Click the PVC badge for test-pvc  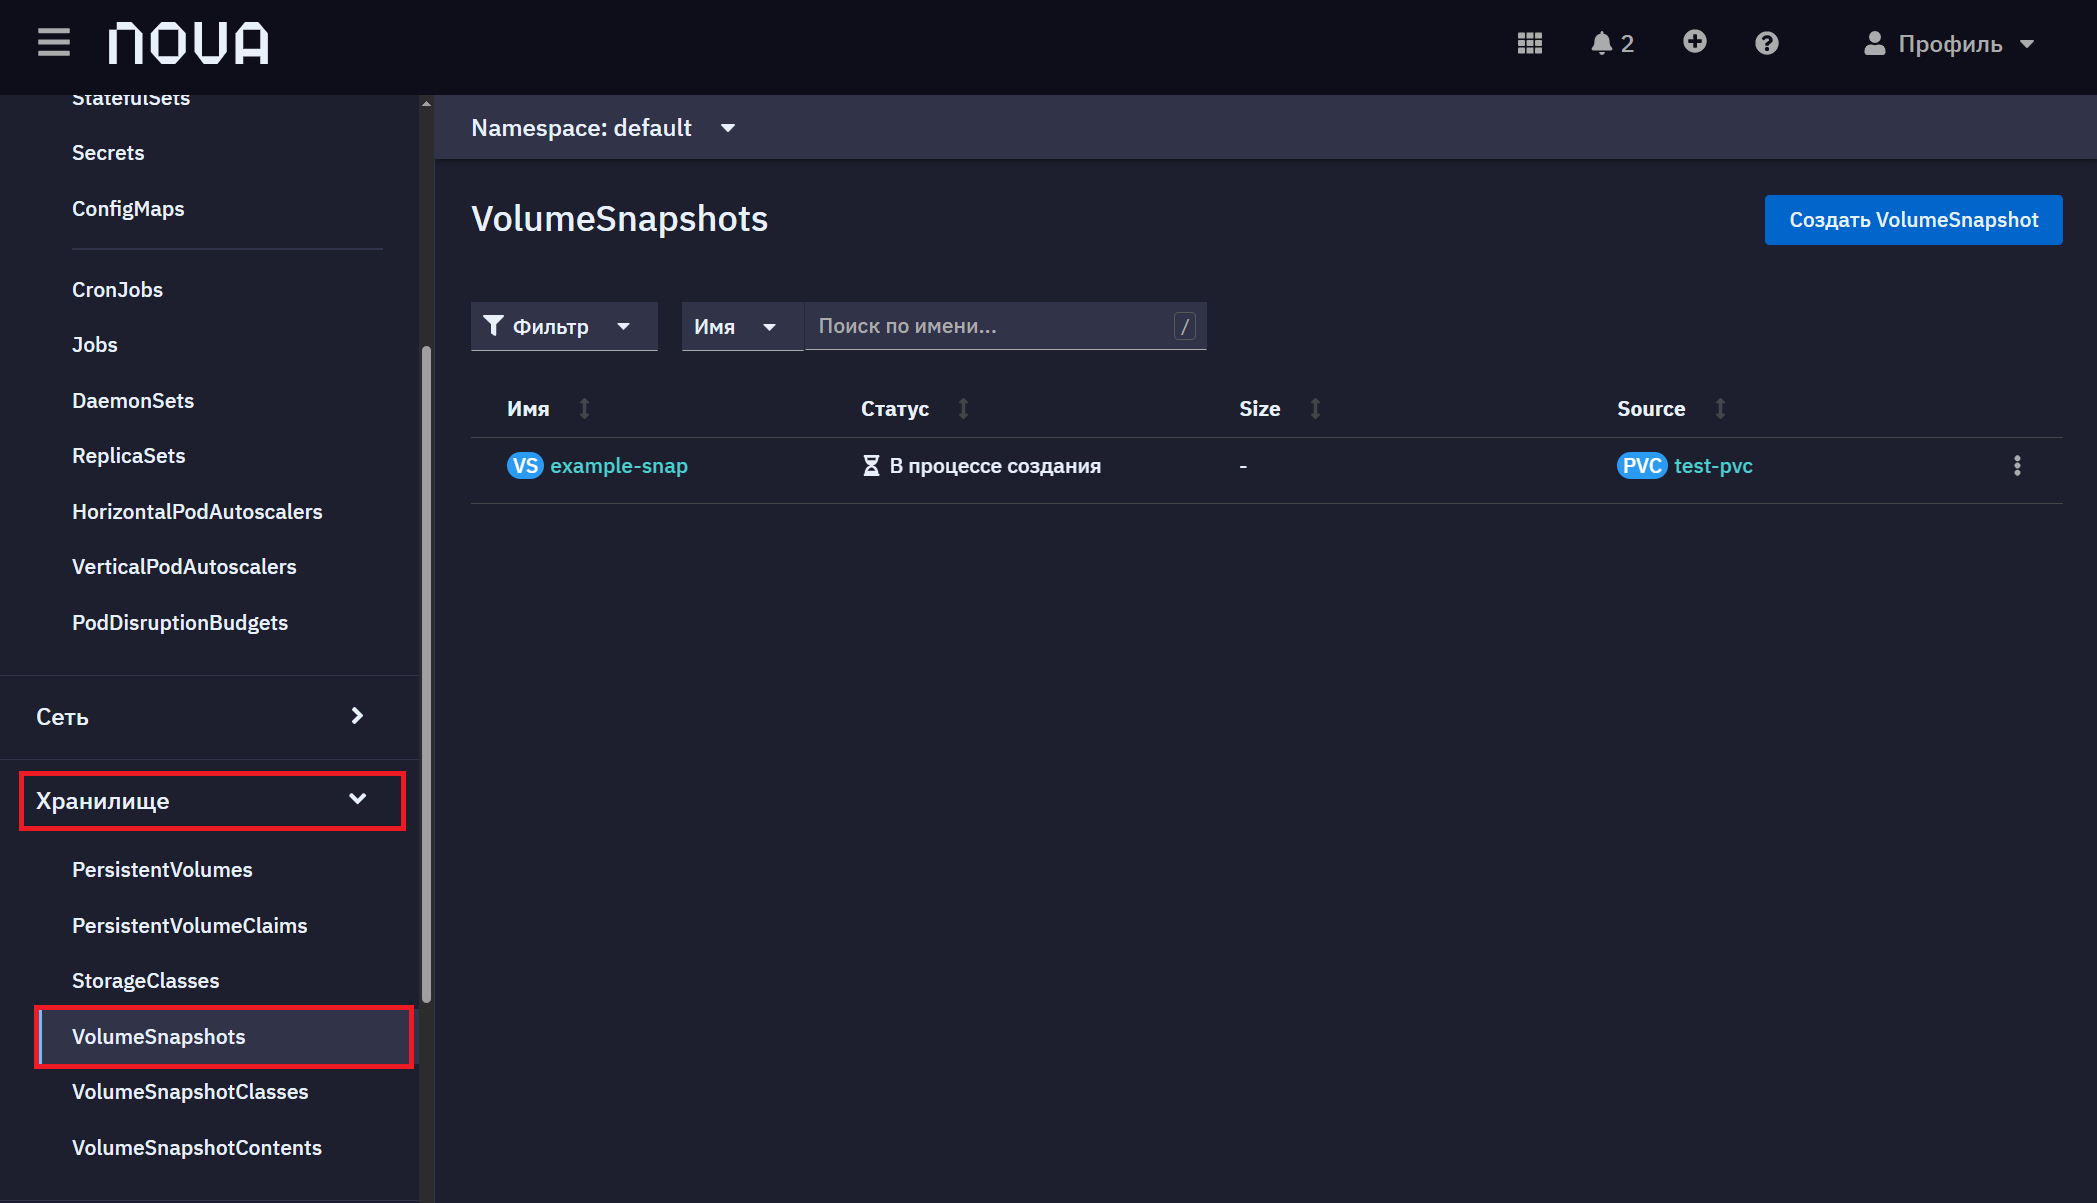(x=1642, y=466)
